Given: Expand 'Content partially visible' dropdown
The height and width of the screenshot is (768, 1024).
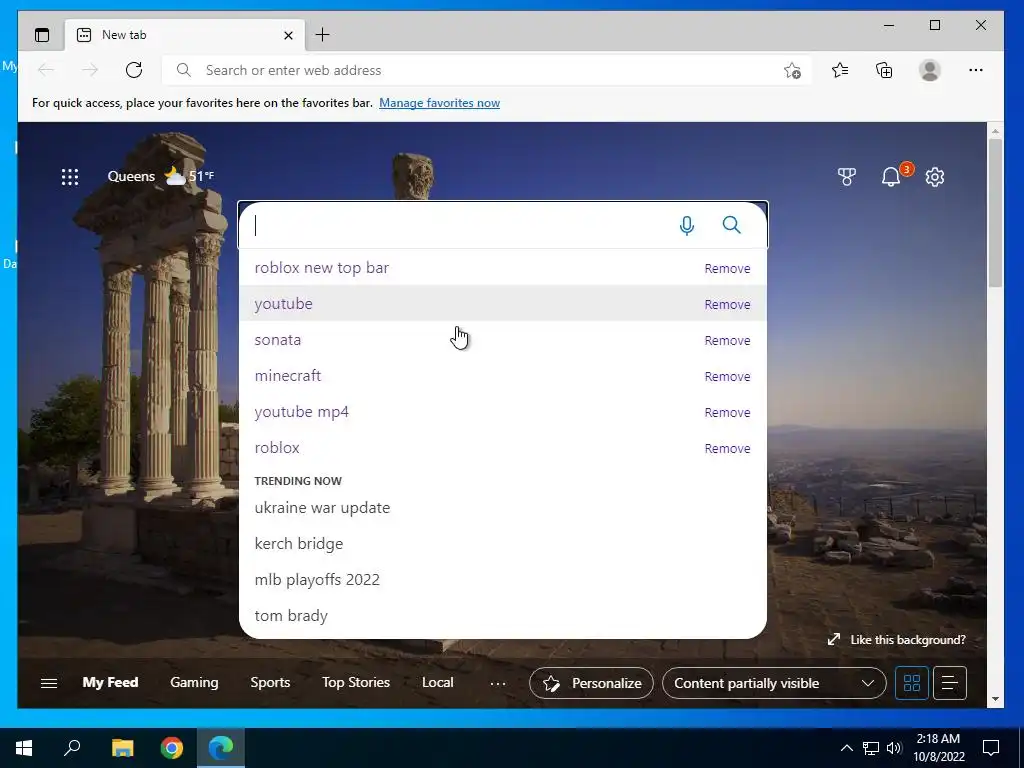Looking at the screenshot, I should coord(774,683).
